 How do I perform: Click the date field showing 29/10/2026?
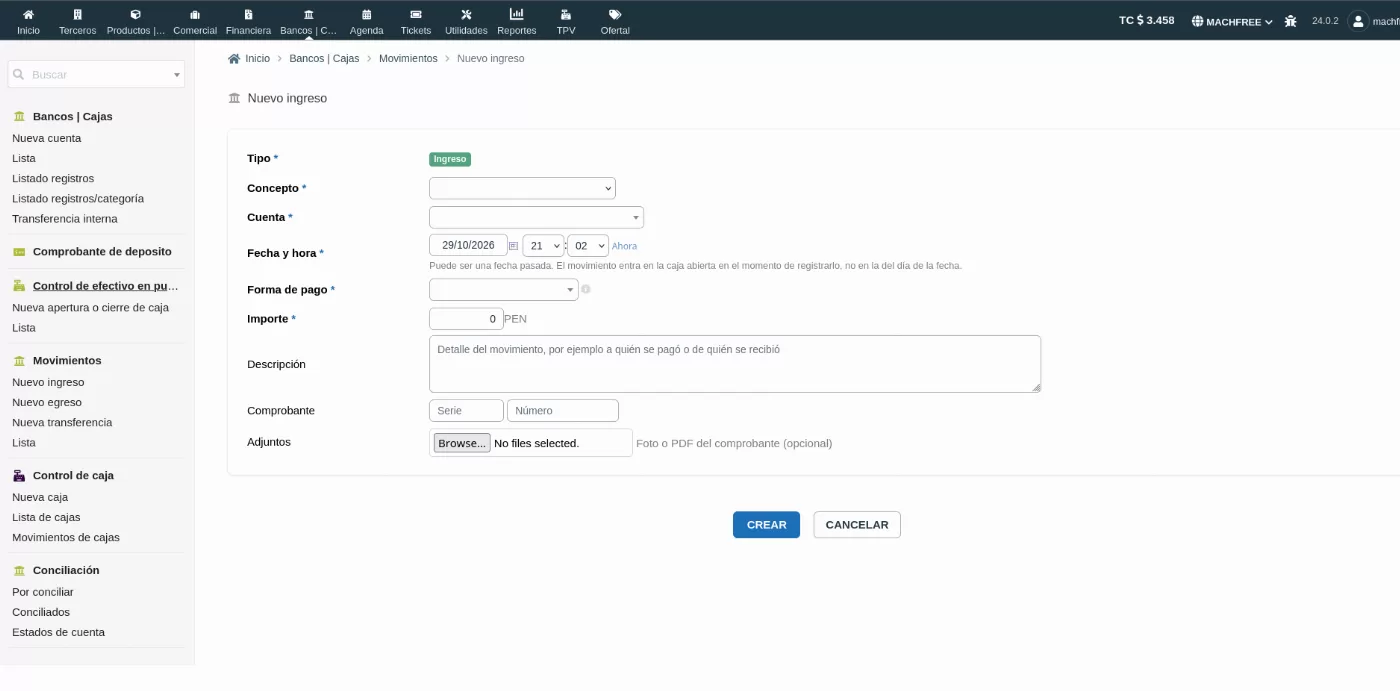click(468, 245)
